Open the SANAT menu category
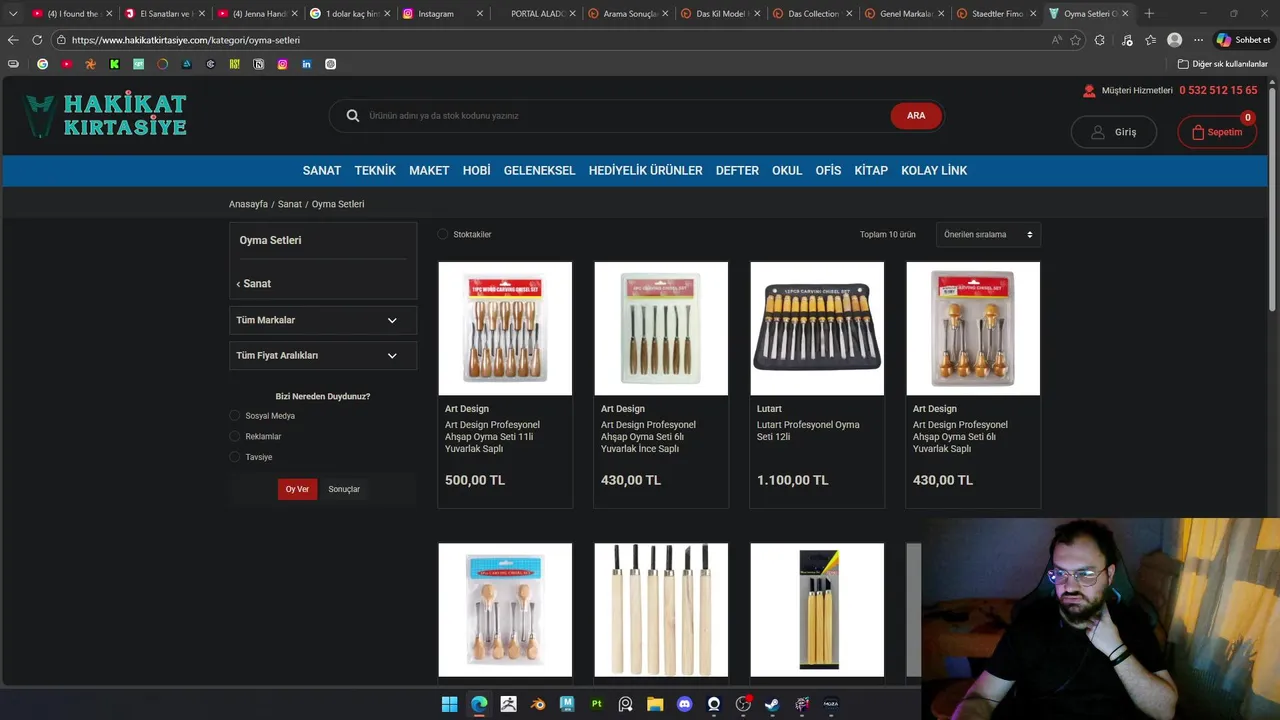This screenshot has height=720, width=1280. [322, 171]
